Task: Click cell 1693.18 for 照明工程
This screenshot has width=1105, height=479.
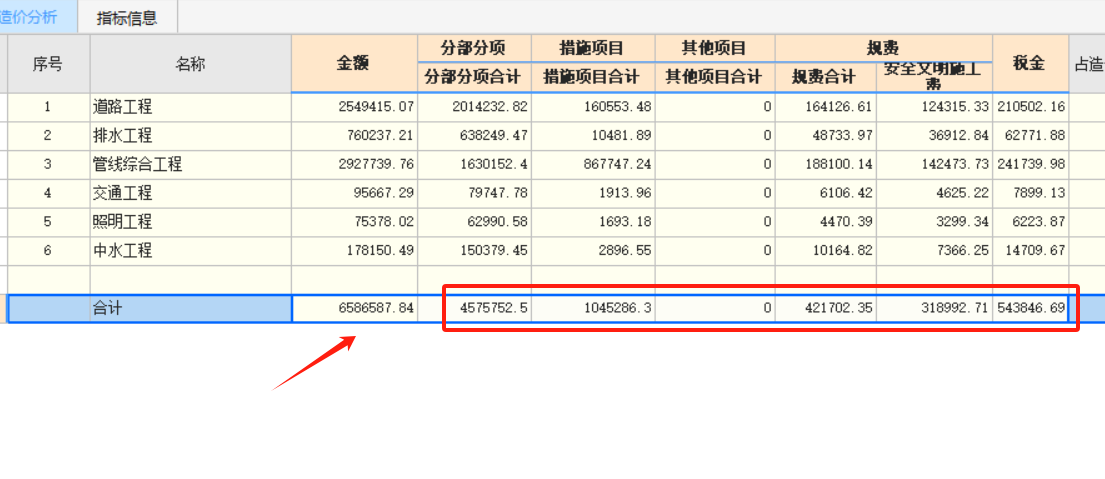Action: 593,223
